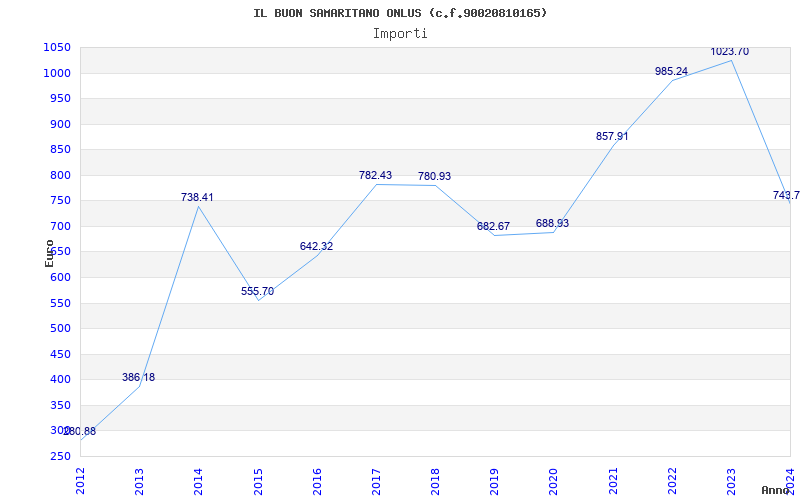Select the 555.70 data label

(x=258, y=291)
